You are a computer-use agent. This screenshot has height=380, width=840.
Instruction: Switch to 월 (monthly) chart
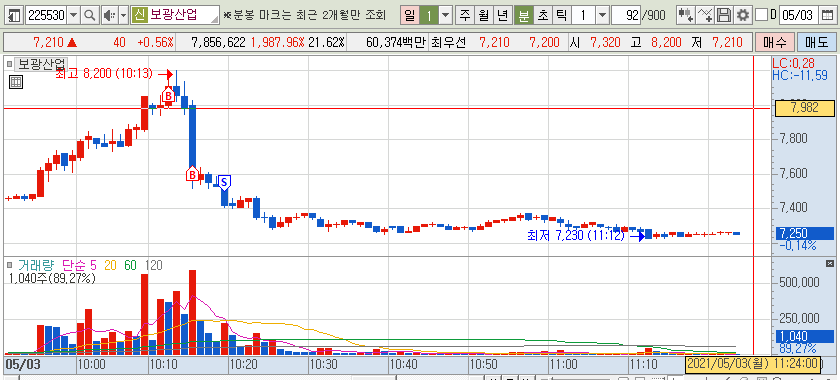[483, 16]
